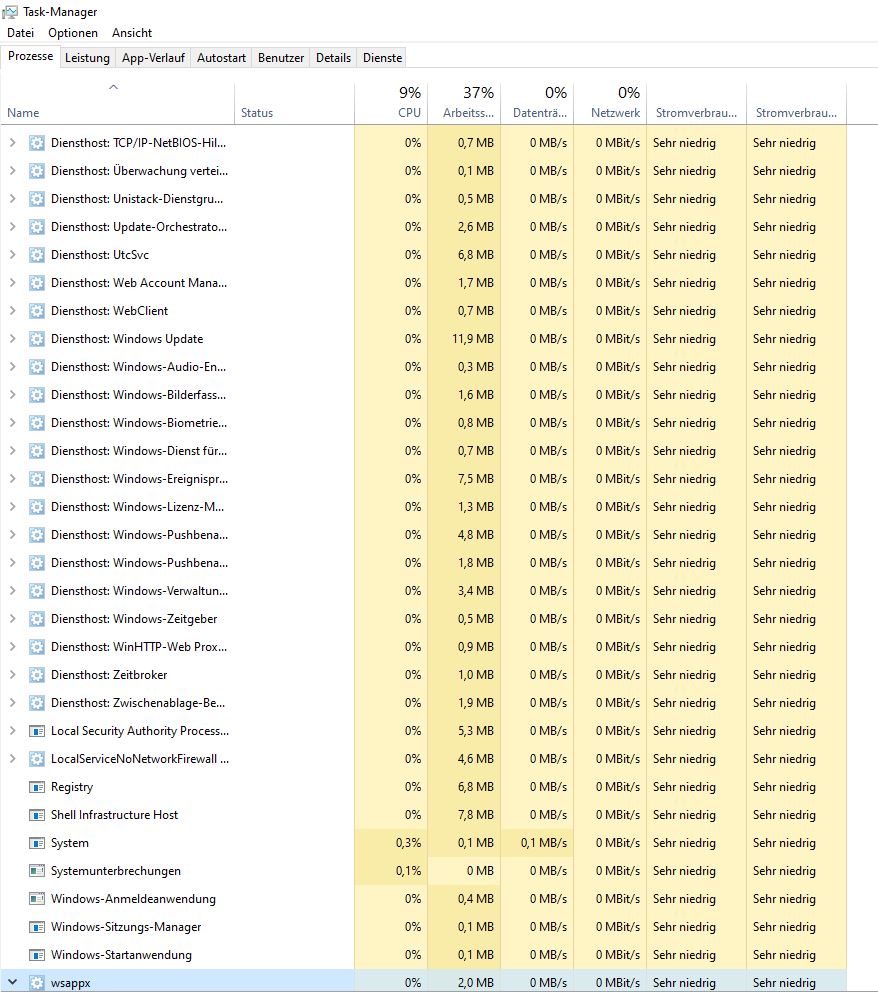
Task: Click gear icon of Diensthost: Web Account Manager
Action: click(x=37, y=283)
